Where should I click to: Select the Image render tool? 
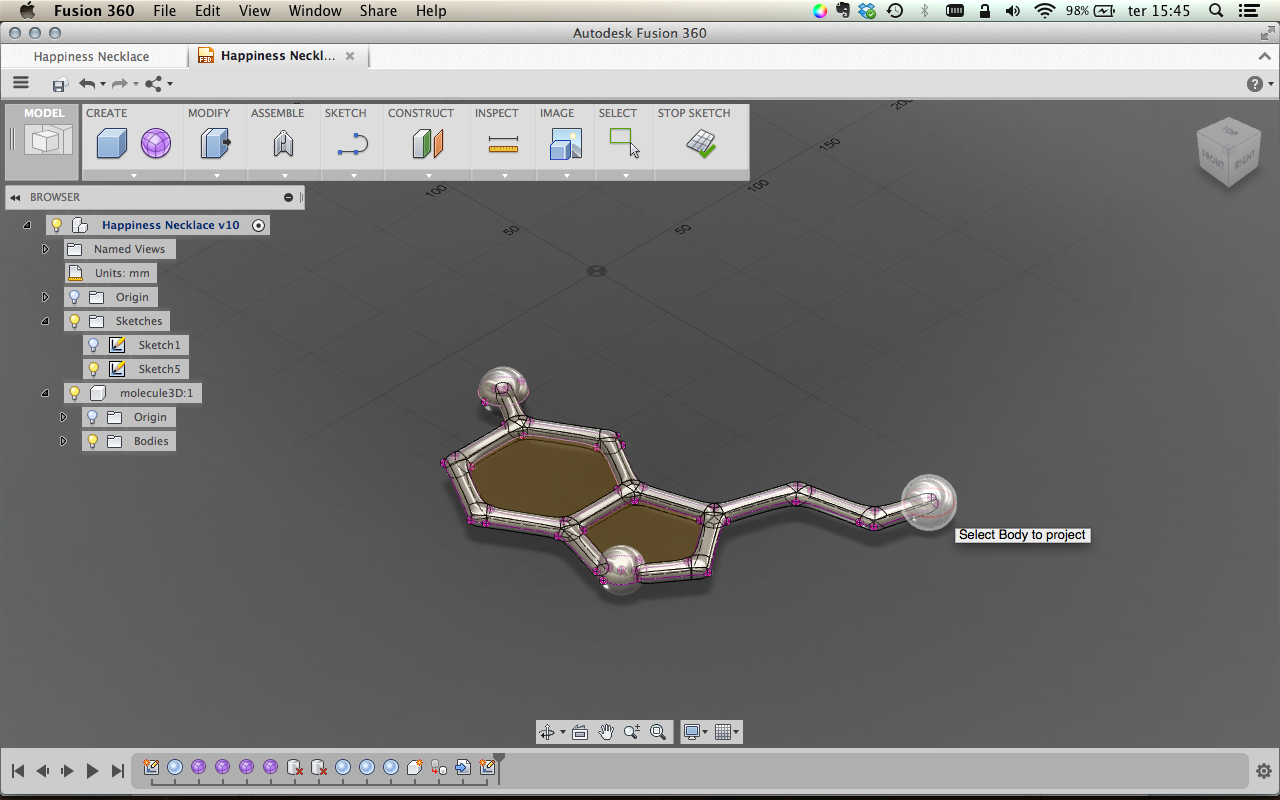pos(565,144)
